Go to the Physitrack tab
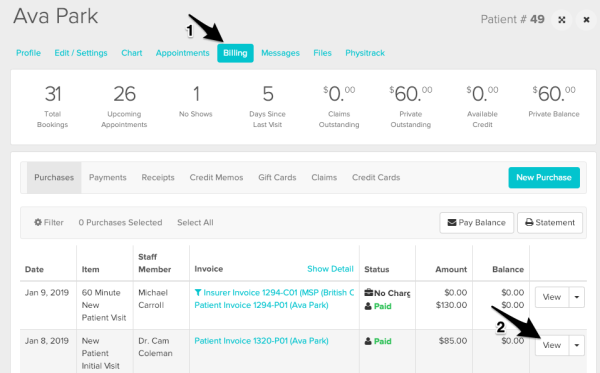600x373 pixels. click(x=365, y=53)
